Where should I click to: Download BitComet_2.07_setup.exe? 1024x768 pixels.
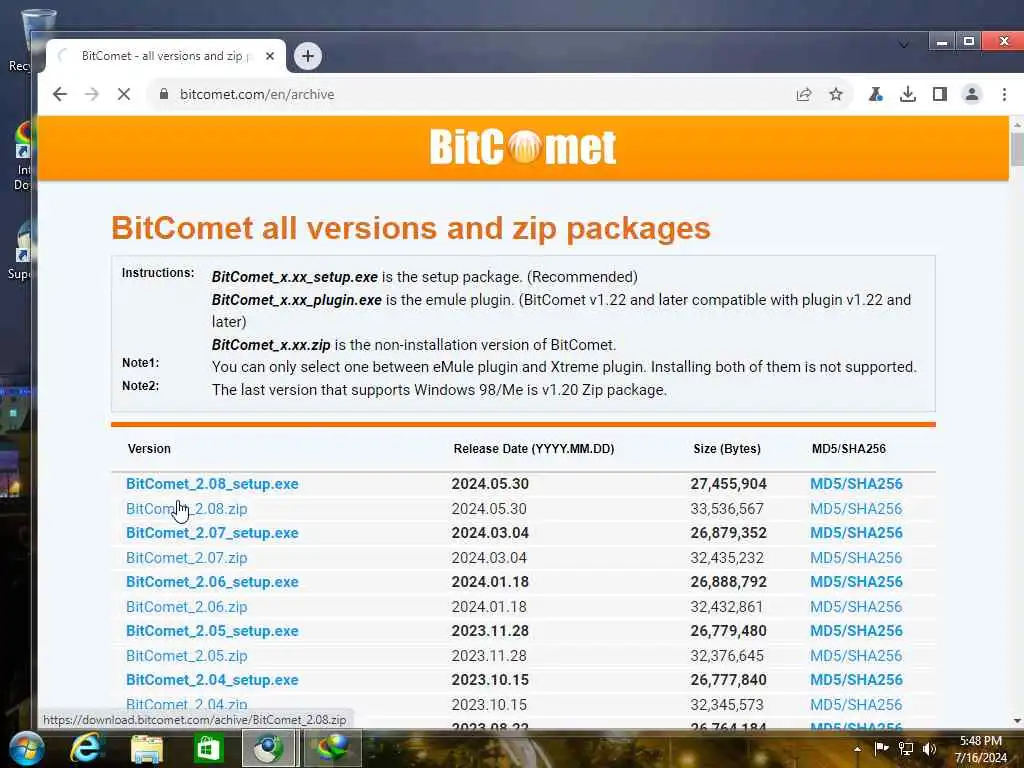click(x=212, y=533)
